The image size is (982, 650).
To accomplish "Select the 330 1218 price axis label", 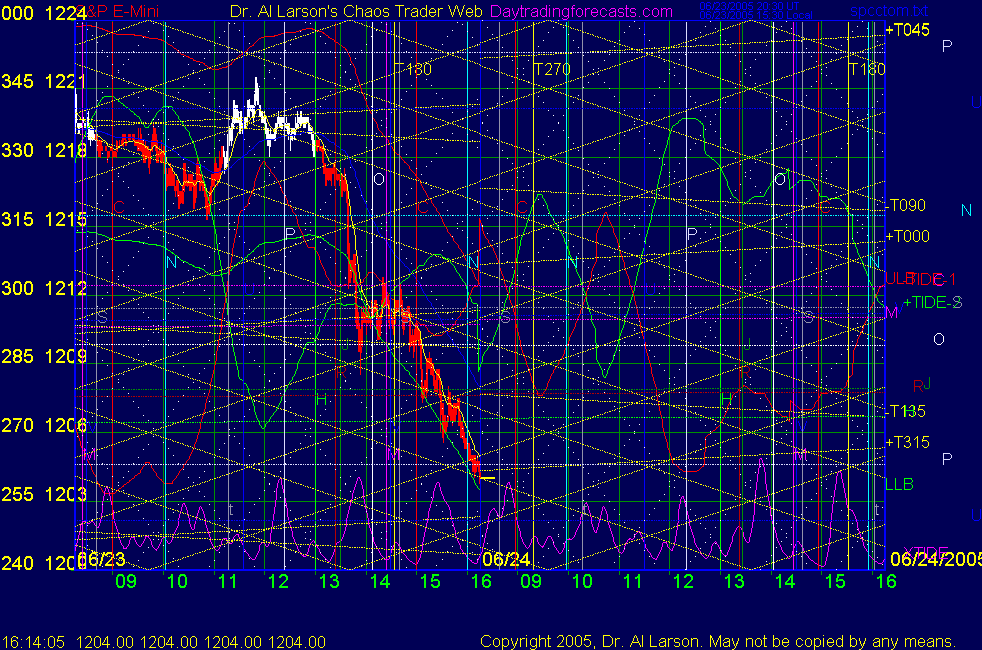I will click(43, 150).
